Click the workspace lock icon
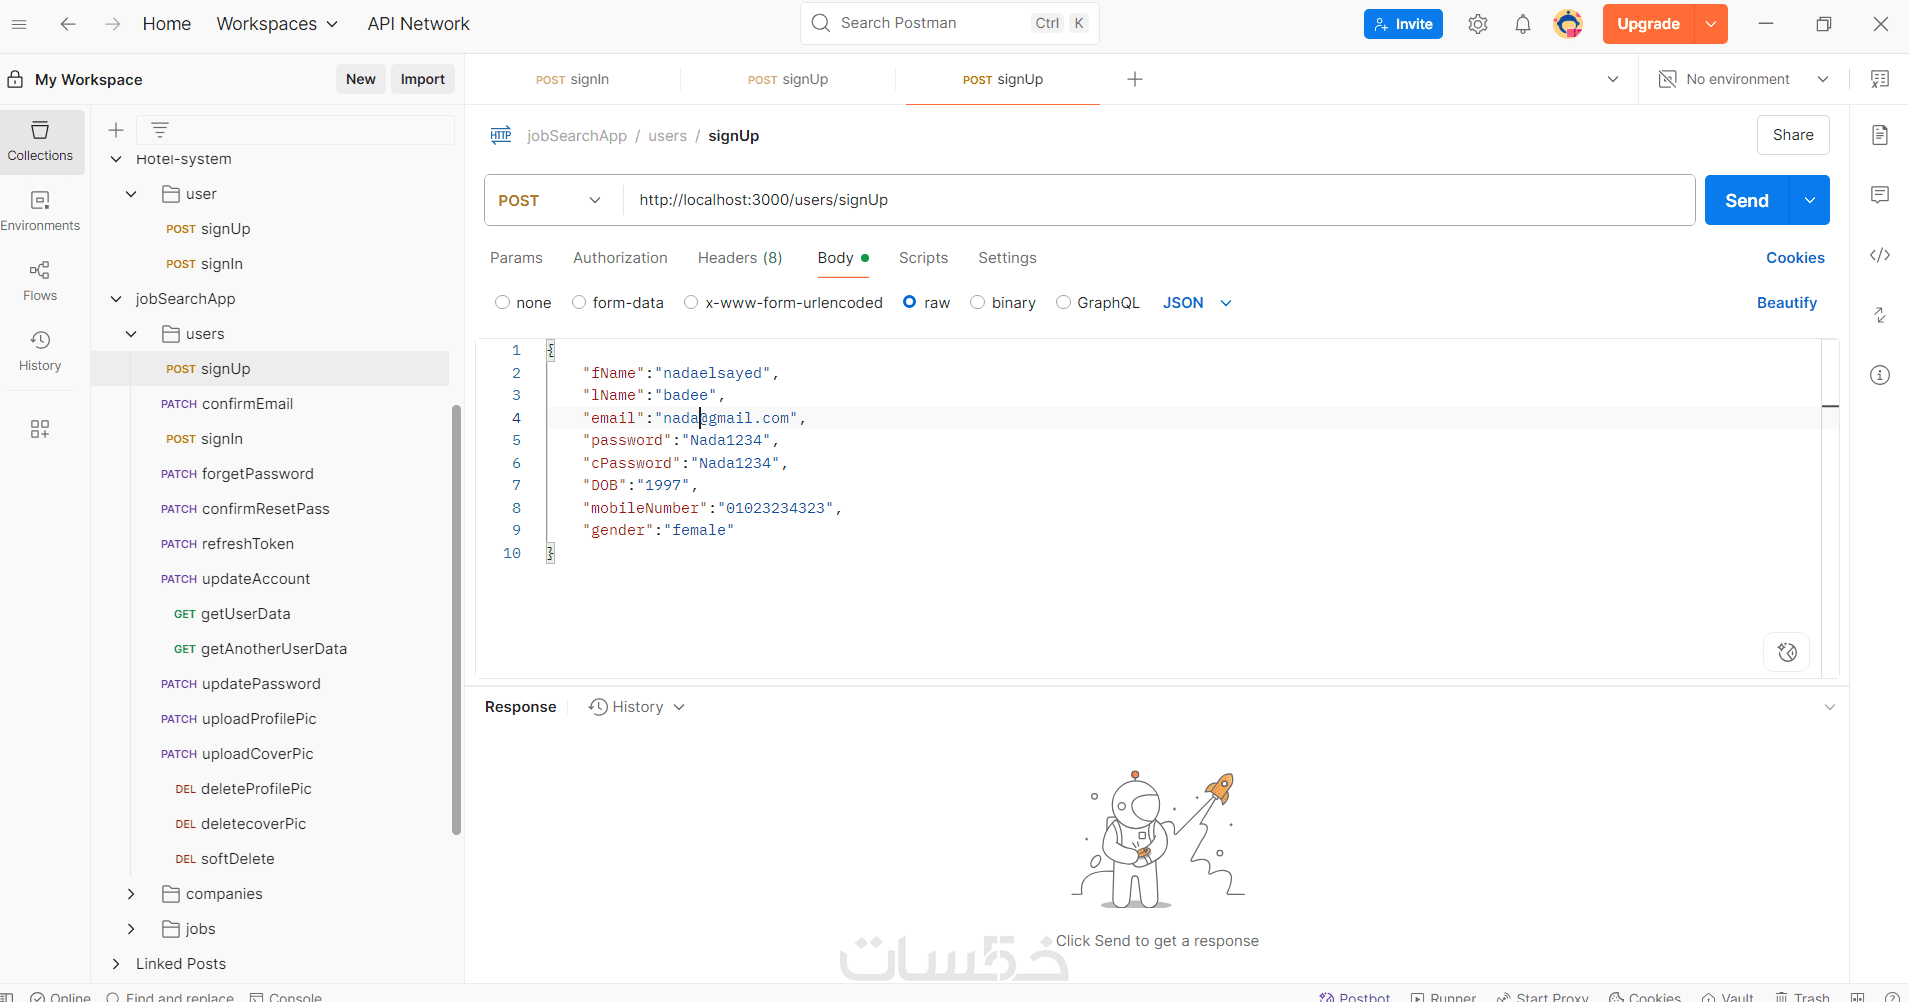The image size is (1909, 1002). [16, 79]
